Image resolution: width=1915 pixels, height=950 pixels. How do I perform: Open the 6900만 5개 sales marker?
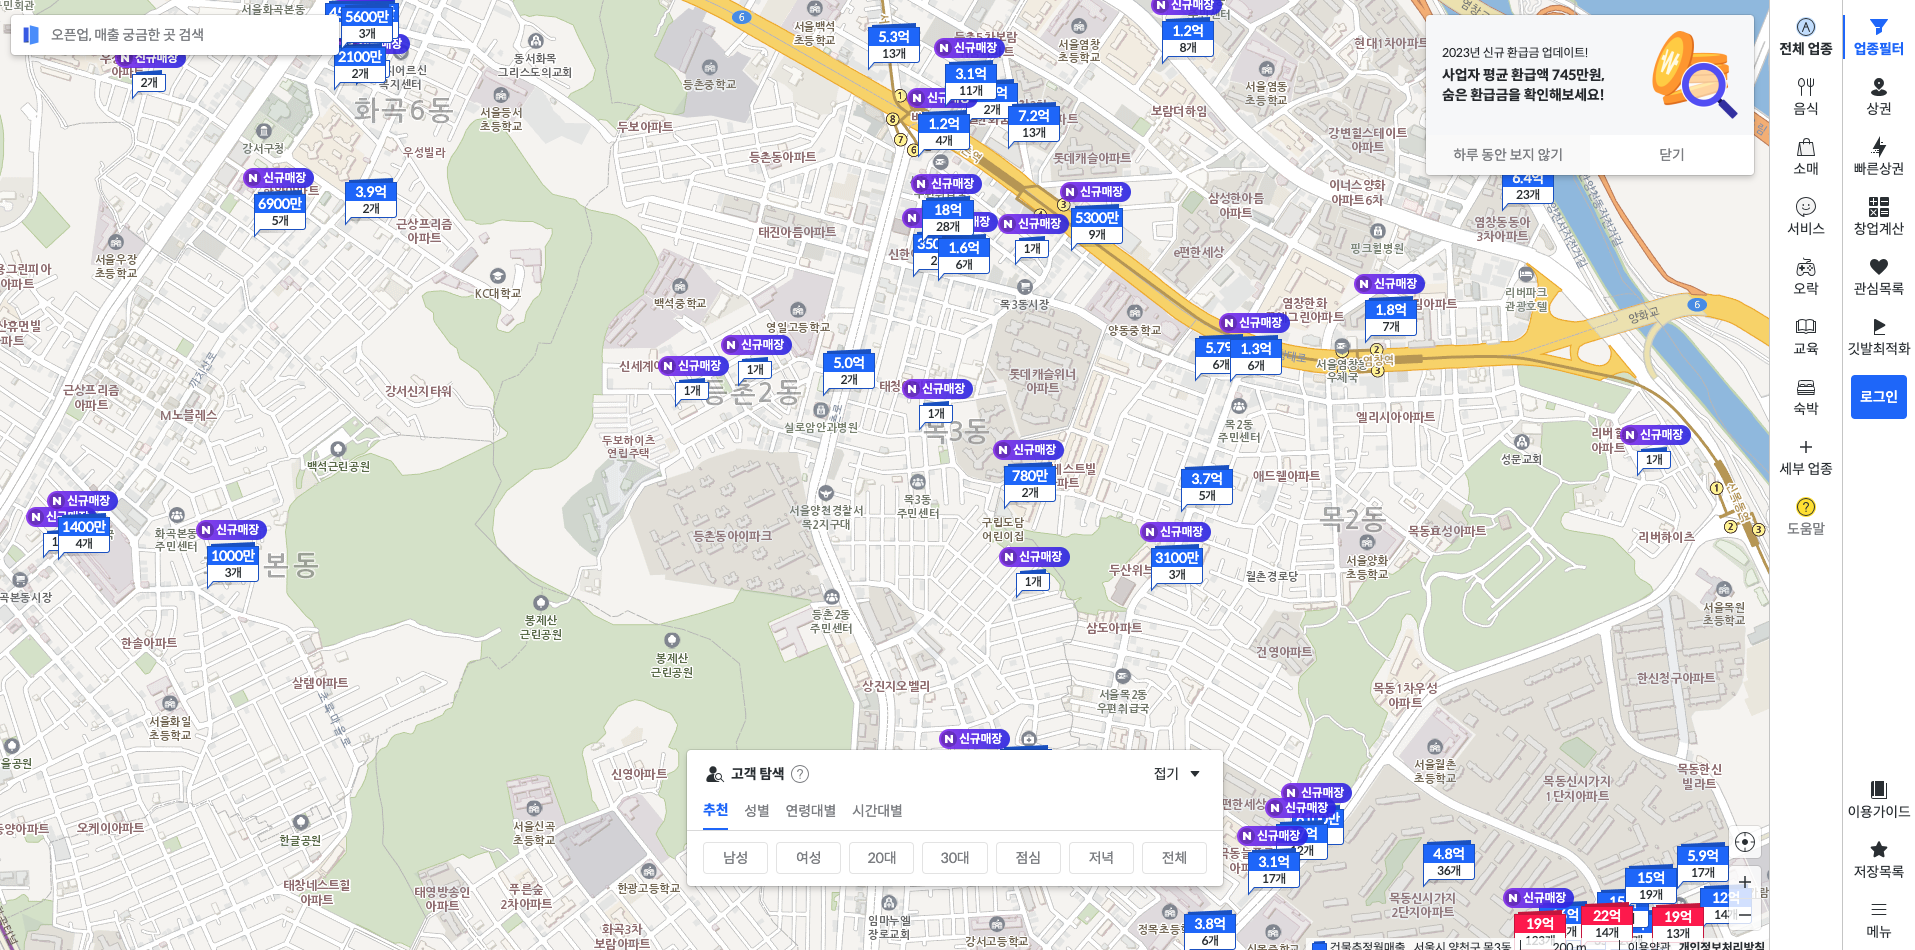pyautogui.click(x=280, y=212)
